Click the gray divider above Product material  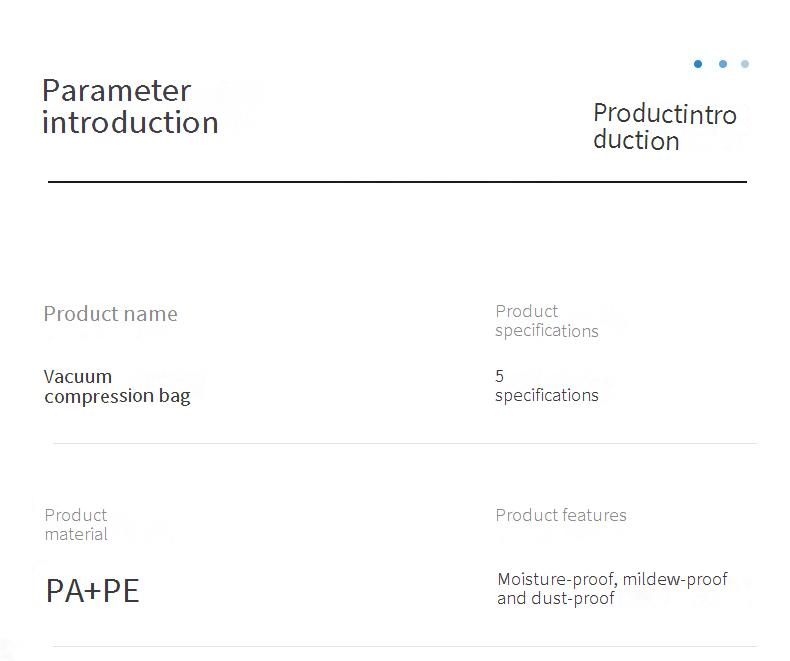pyautogui.click(x=405, y=443)
